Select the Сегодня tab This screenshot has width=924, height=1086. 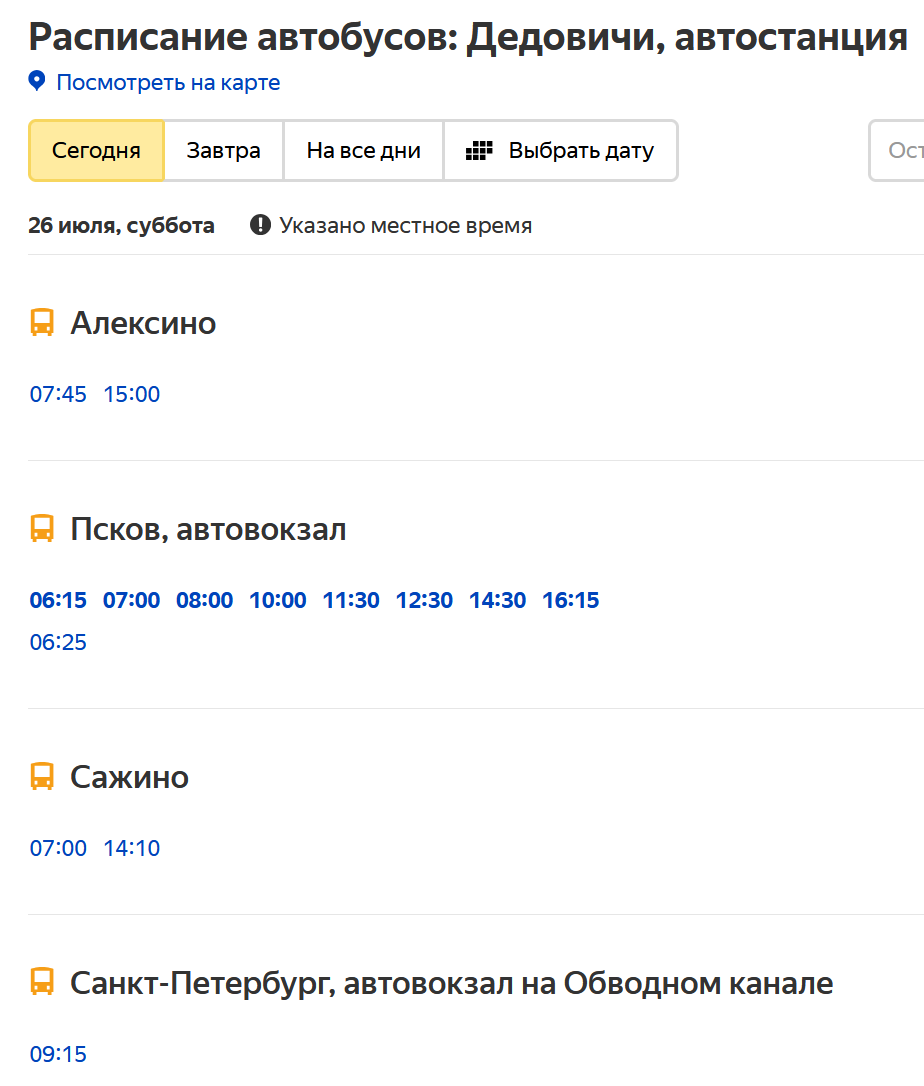click(x=96, y=151)
